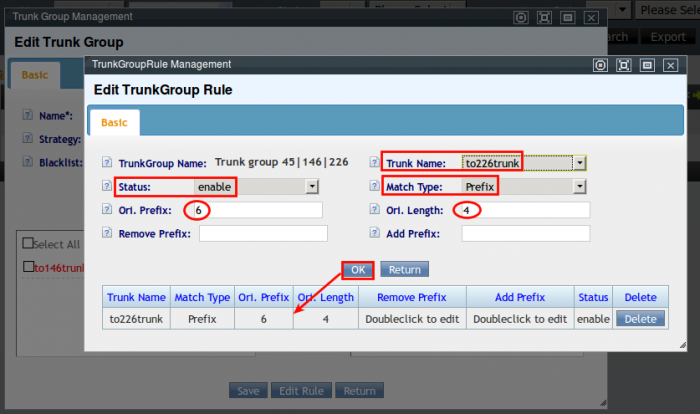700x414 pixels.
Task: Check the to146trunk checkbox
Action: pos(28,267)
